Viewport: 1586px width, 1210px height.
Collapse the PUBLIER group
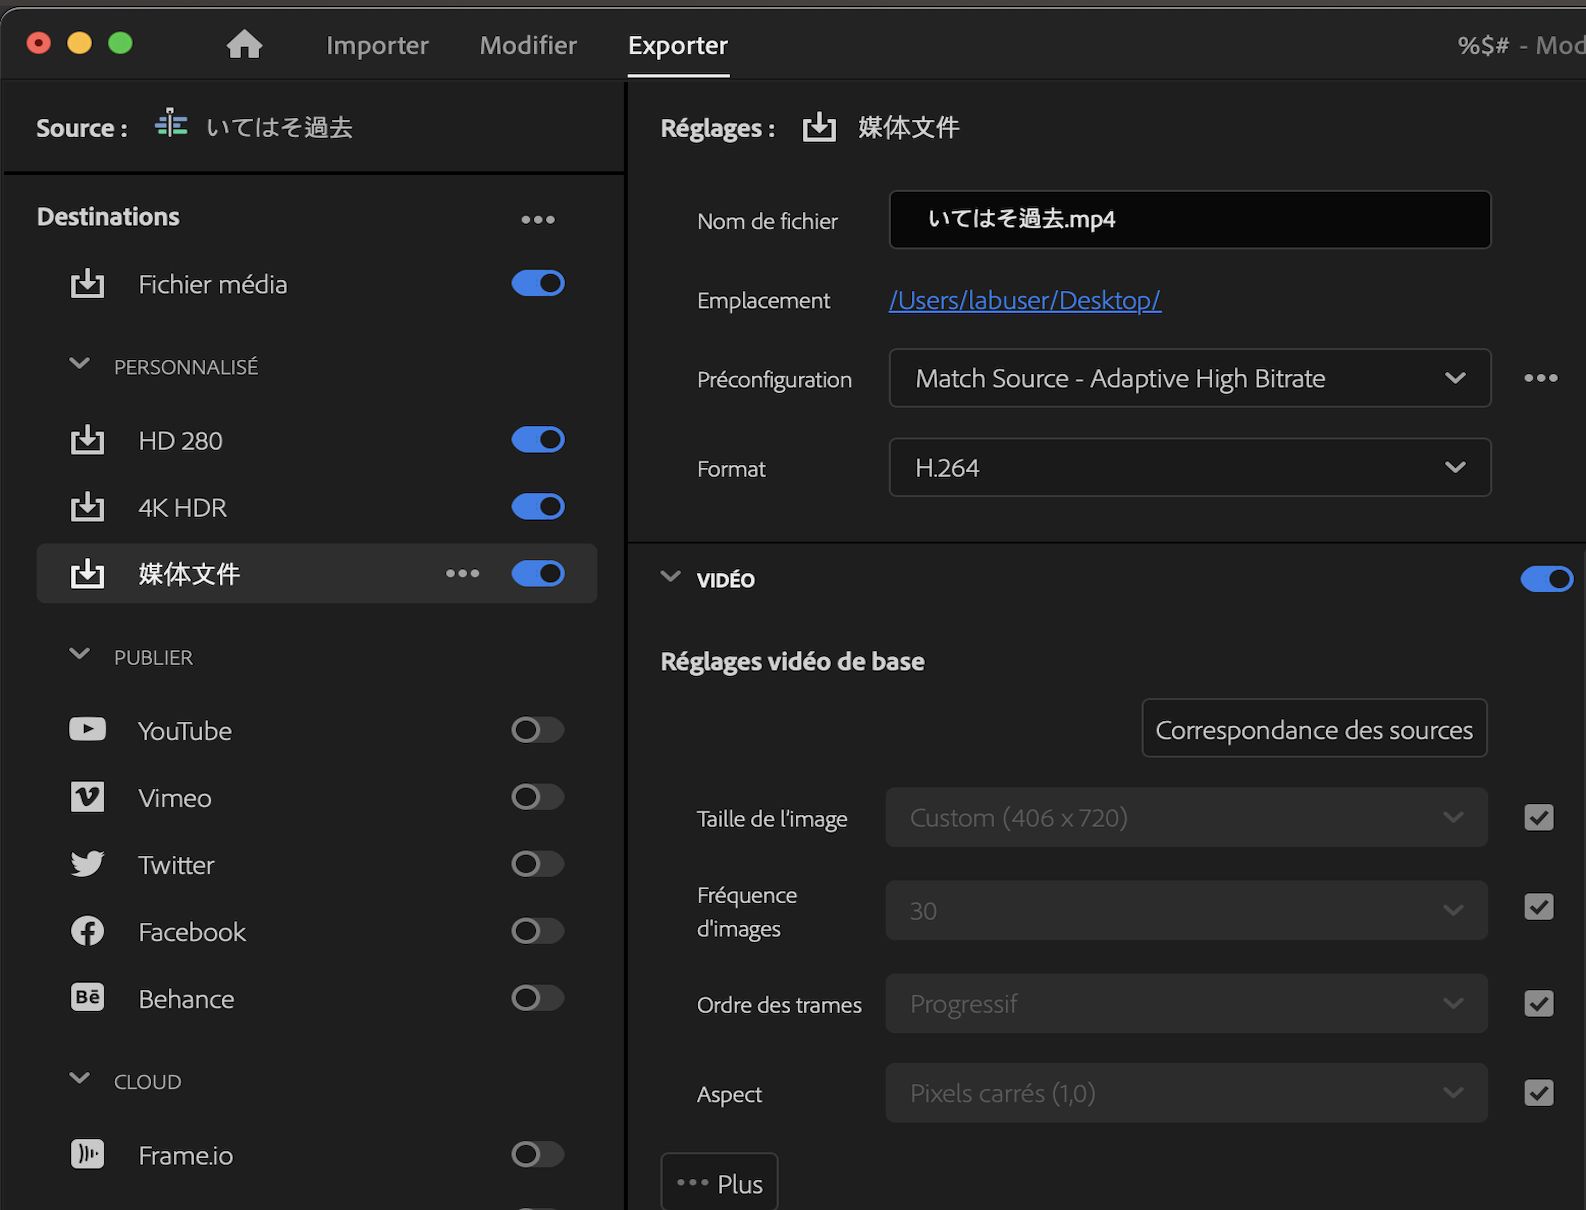pos(80,655)
